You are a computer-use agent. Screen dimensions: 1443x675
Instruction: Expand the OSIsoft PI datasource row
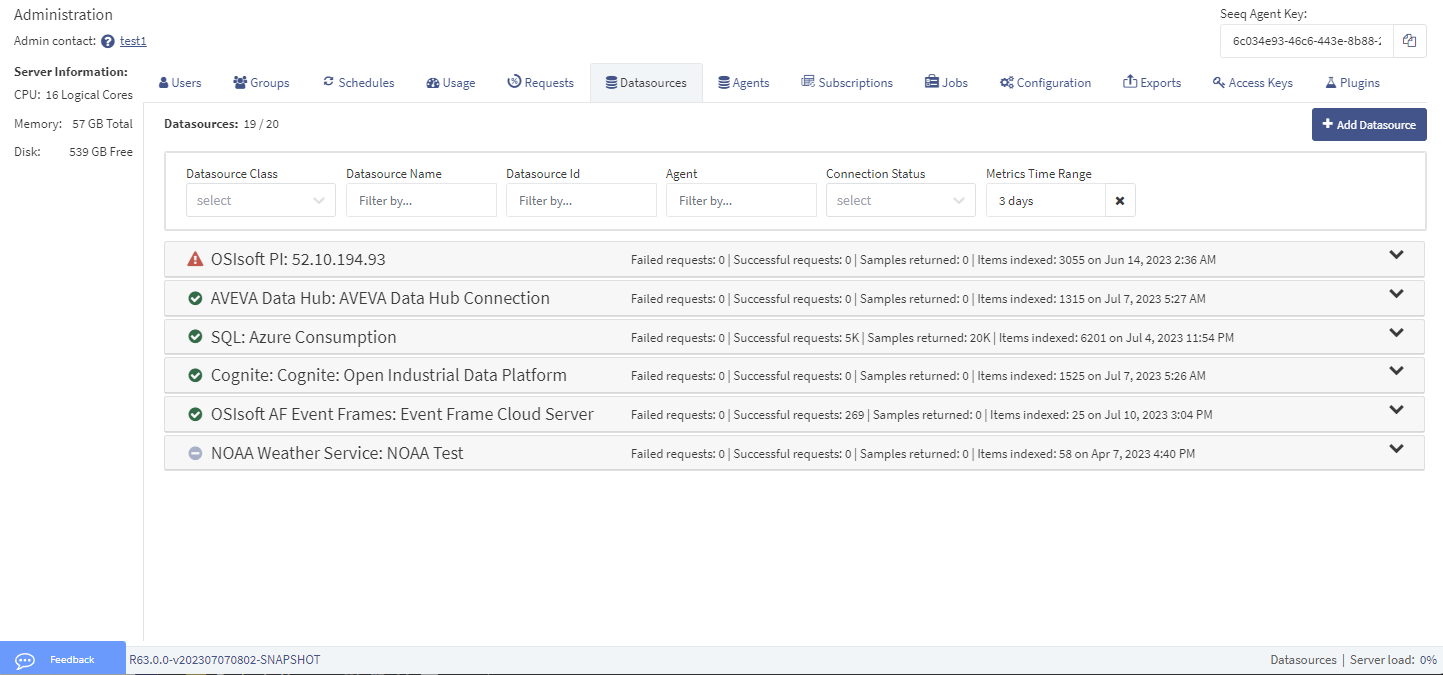click(1396, 254)
